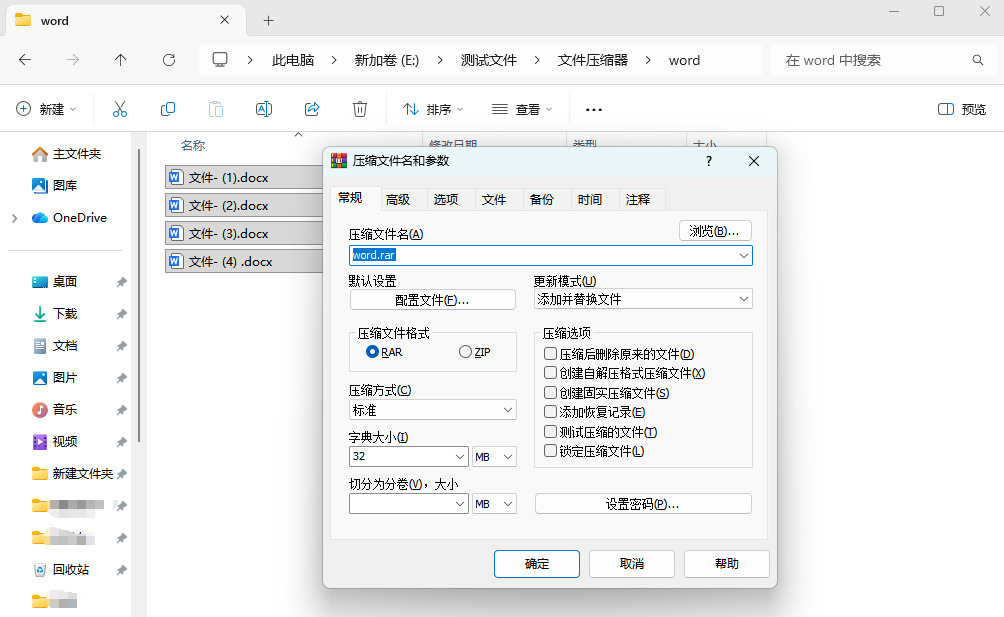Click the Paste clipboard icon
1004x617 pixels.
216,109
